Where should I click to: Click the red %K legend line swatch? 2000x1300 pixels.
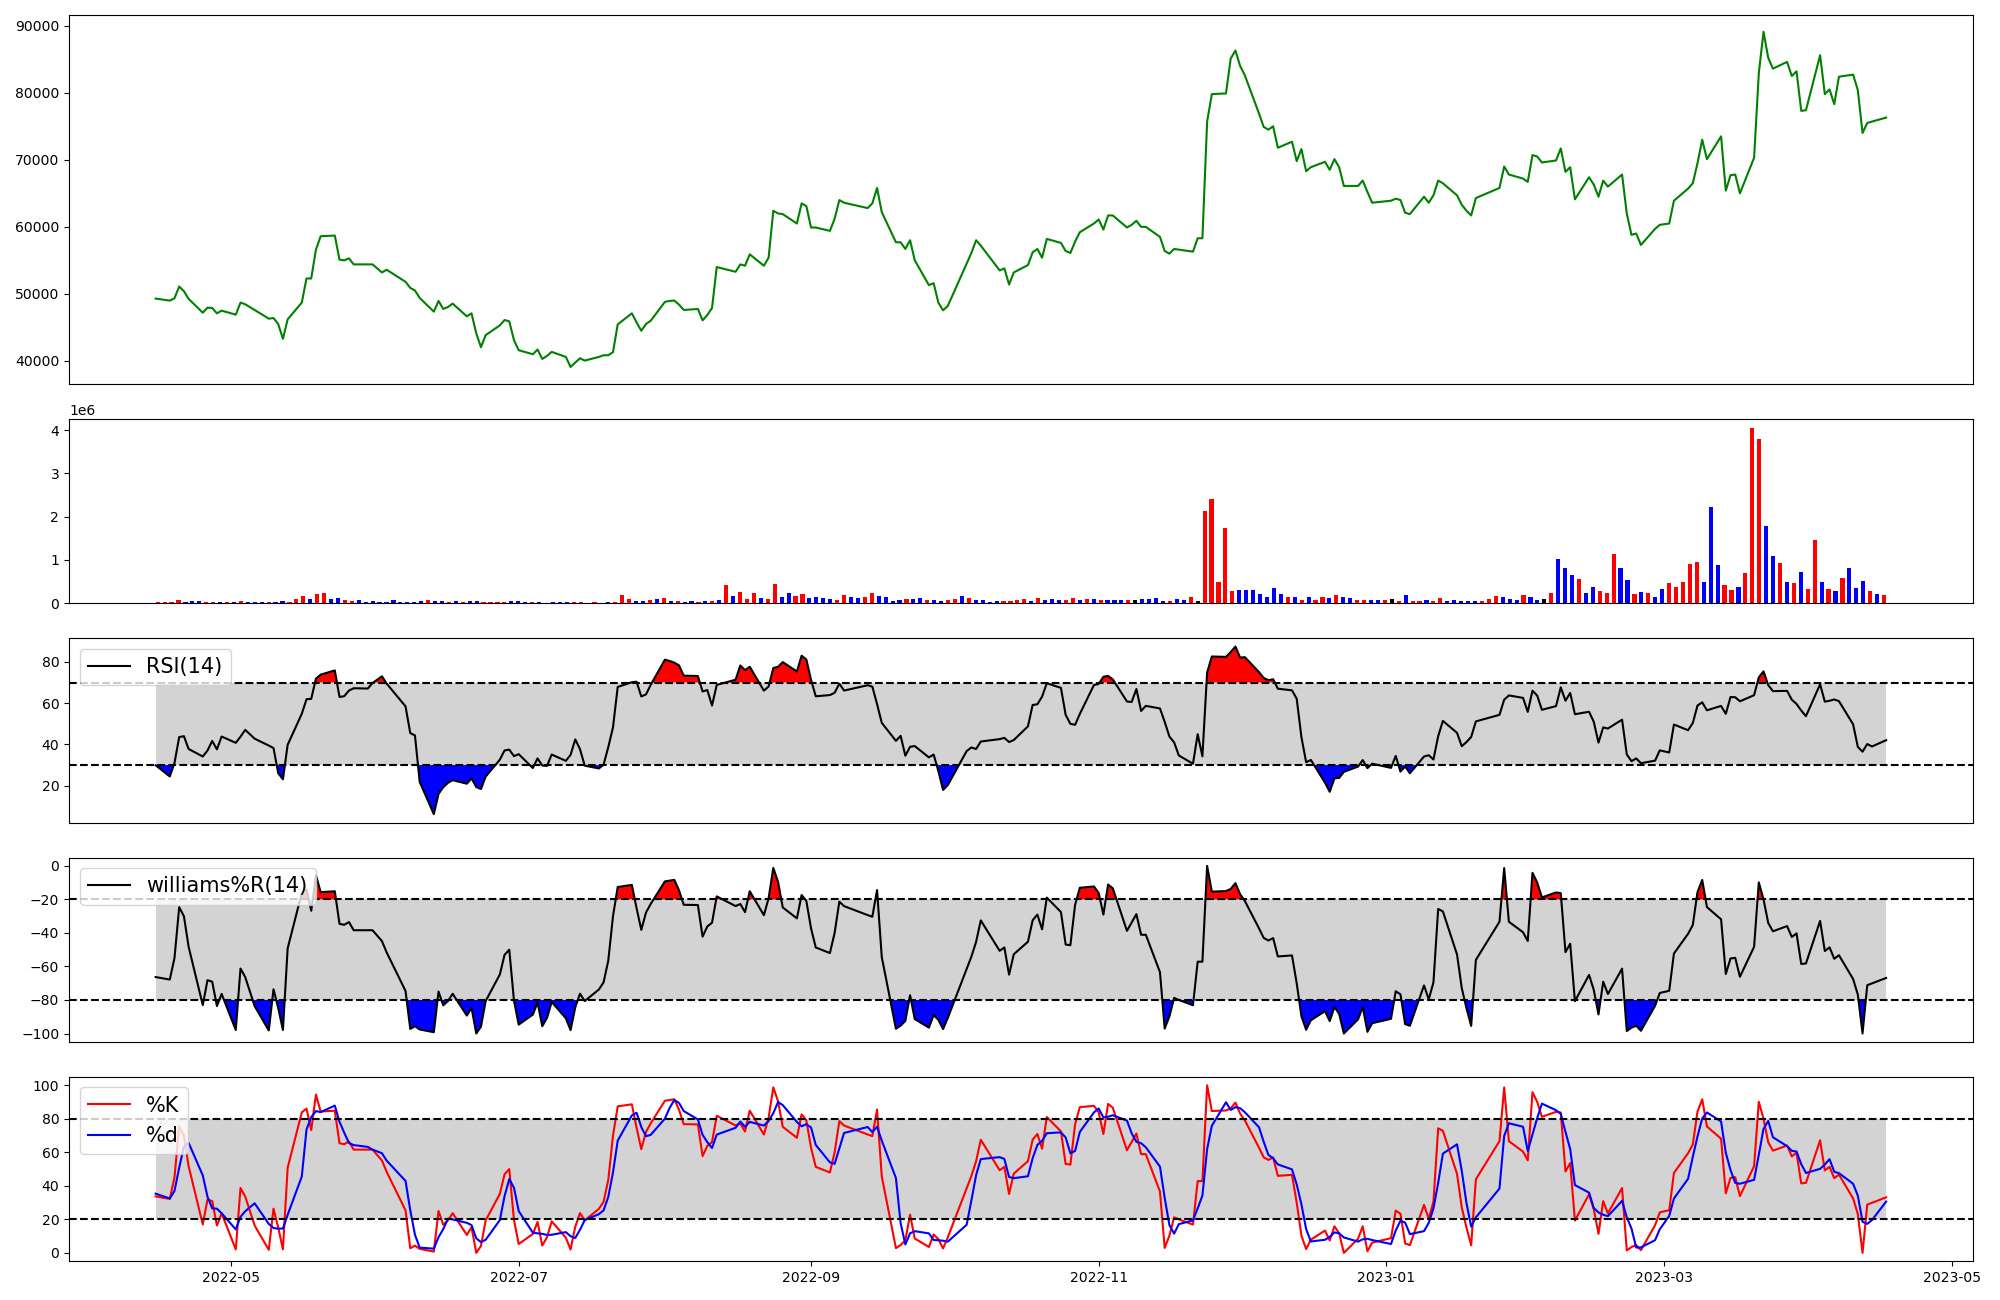click(109, 1105)
